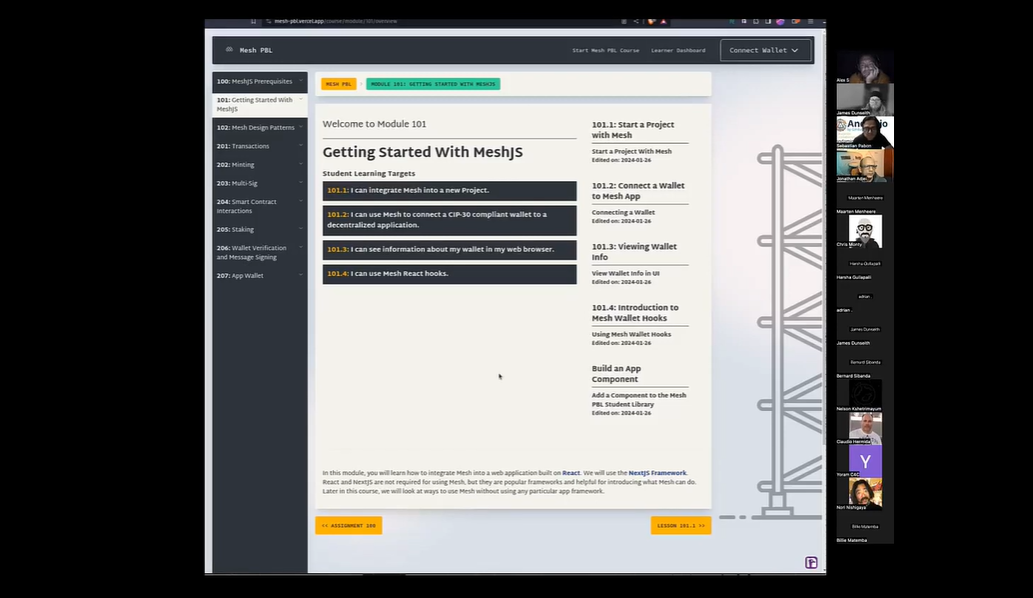Click the share icon in address bar
This screenshot has height=598, width=1033.
tap(635, 21)
